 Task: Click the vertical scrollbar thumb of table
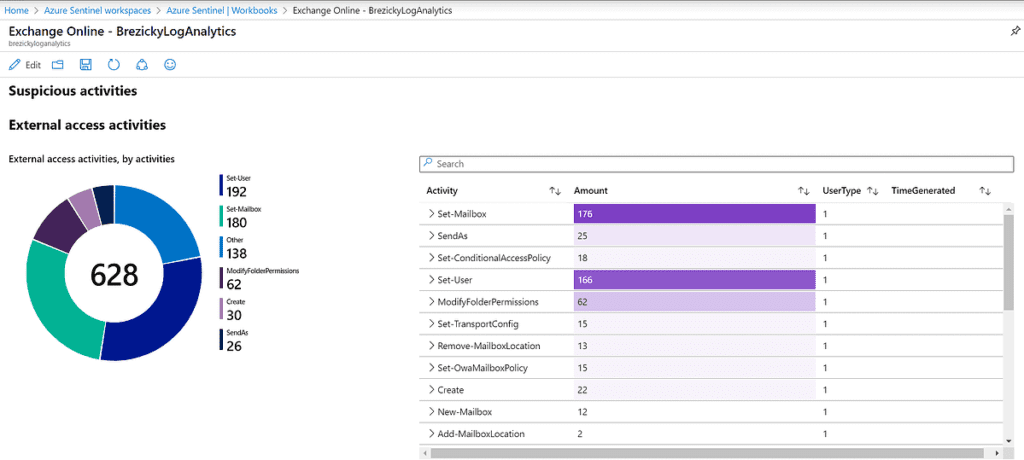(x=1008, y=261)
